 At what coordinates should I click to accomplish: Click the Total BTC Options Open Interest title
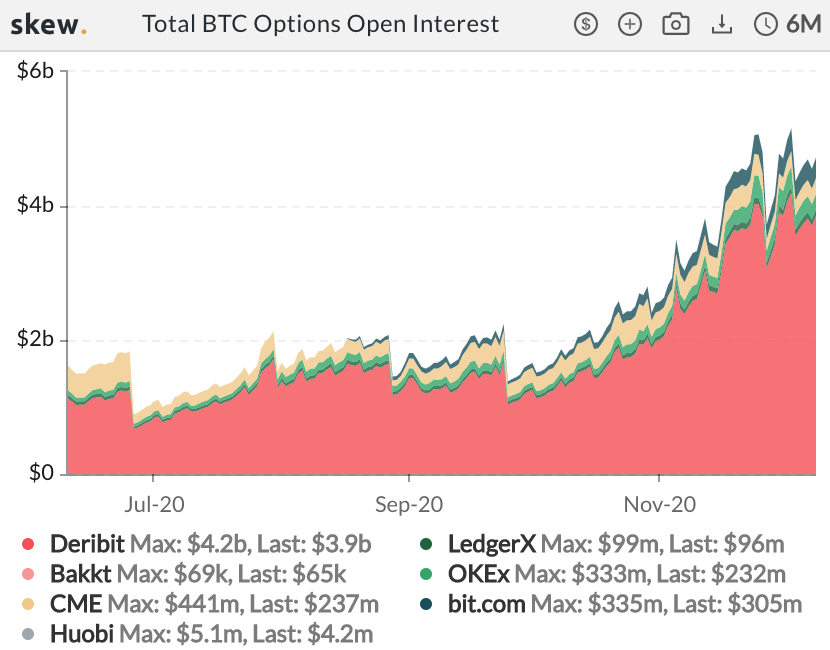point(320,24)
